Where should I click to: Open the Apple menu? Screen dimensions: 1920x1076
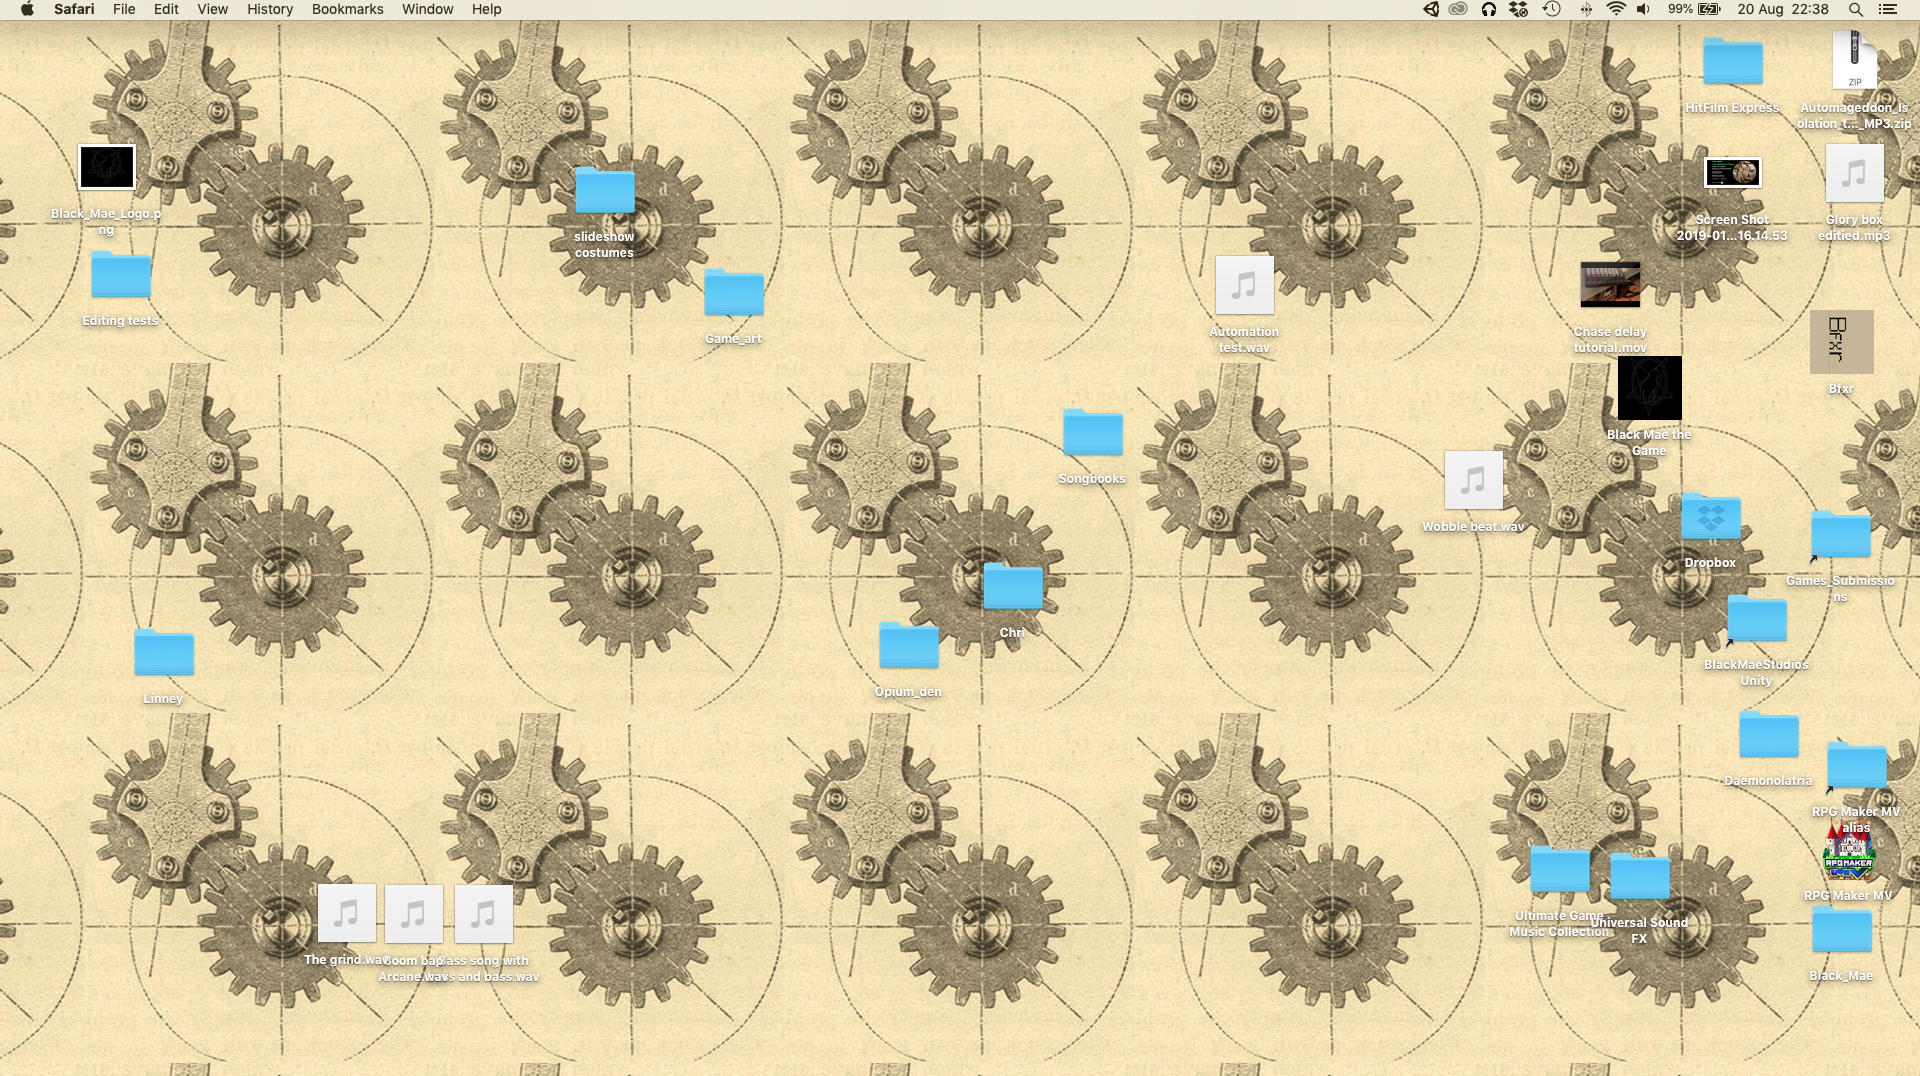coord(27,9)
